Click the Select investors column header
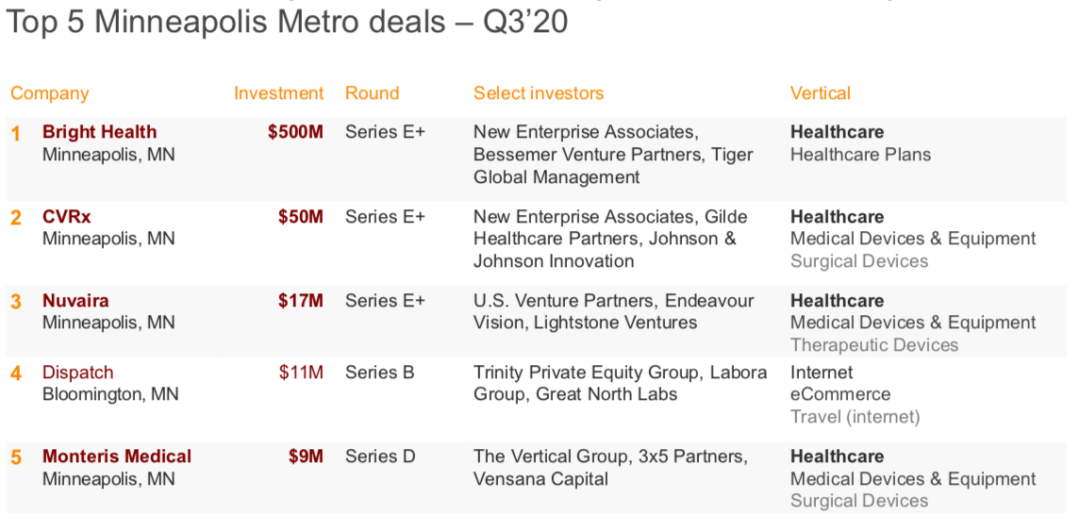 (x=539, y=93)
